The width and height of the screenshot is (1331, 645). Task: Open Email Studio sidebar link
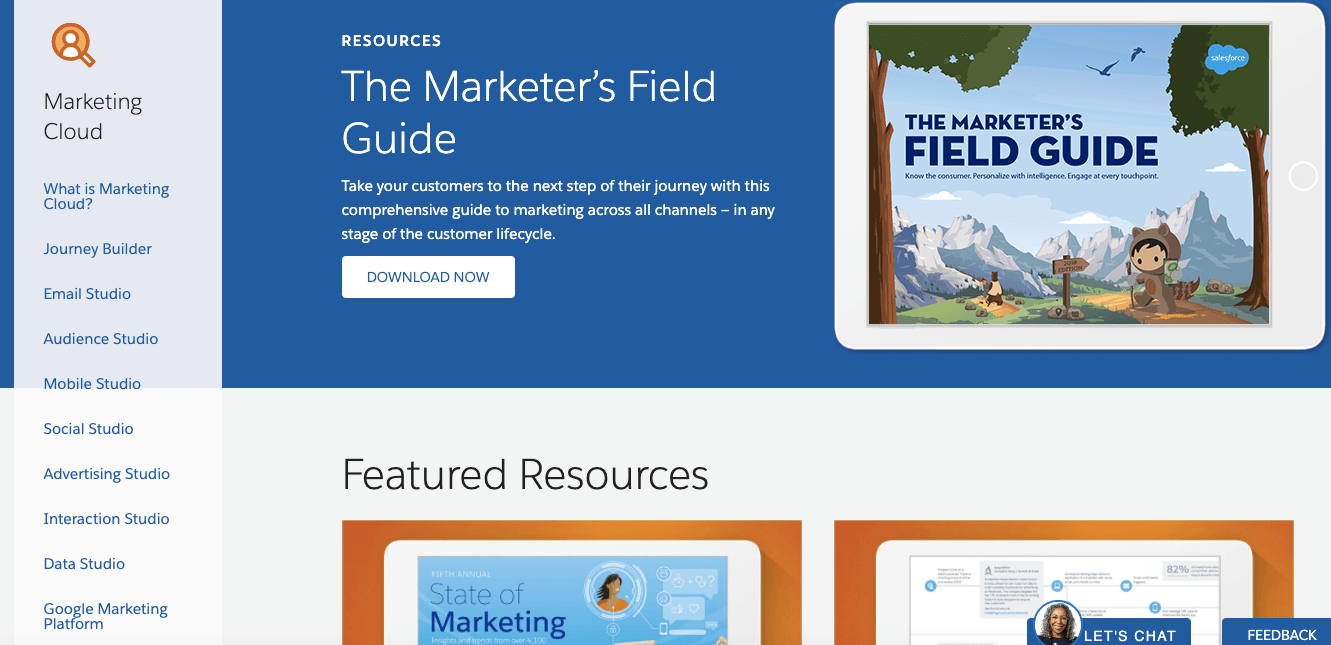[87, 294]
